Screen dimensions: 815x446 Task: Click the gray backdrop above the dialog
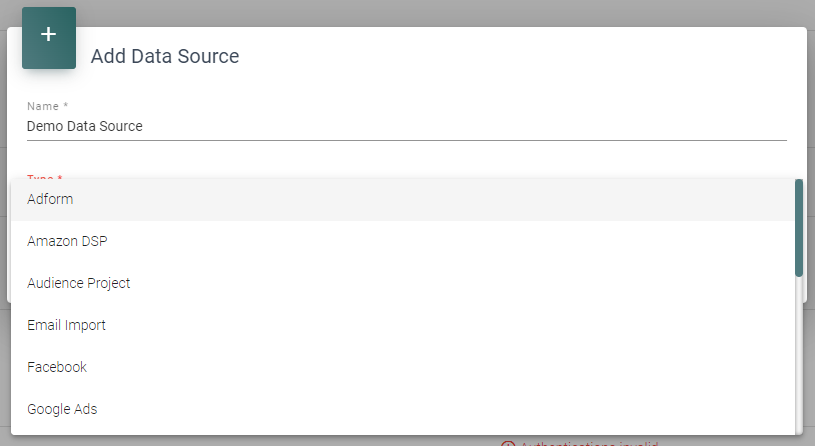point(400,12)
